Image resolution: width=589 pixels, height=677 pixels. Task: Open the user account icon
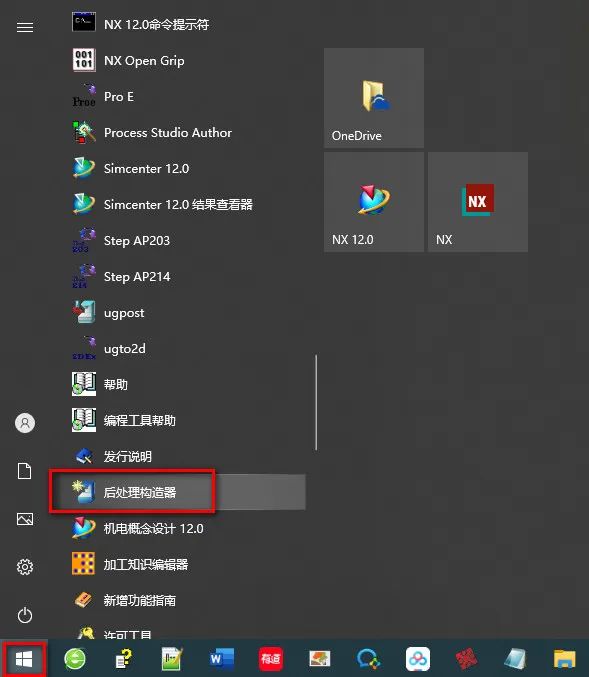25,423
